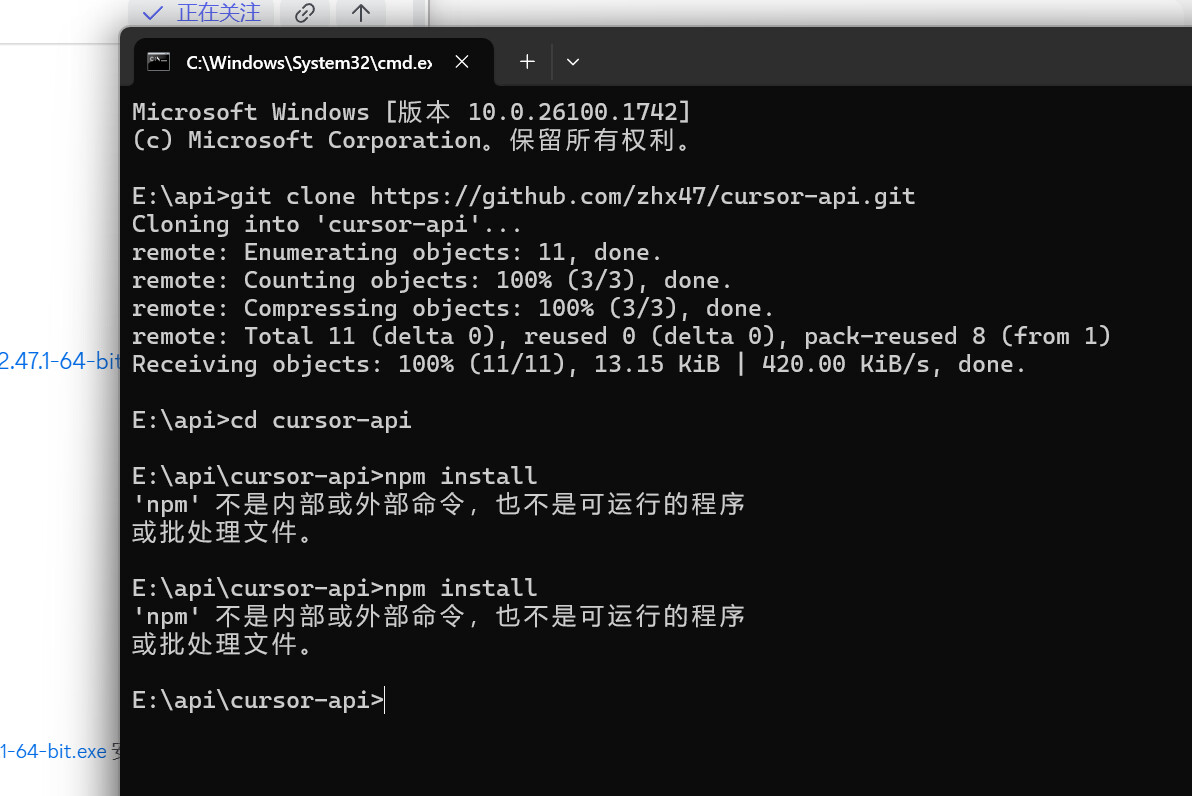The height and width of the screenshot is (796, 1192).
Task: Click the "Cloning into 'cursor-api'" output line
Action: click(x=326, y=224)
